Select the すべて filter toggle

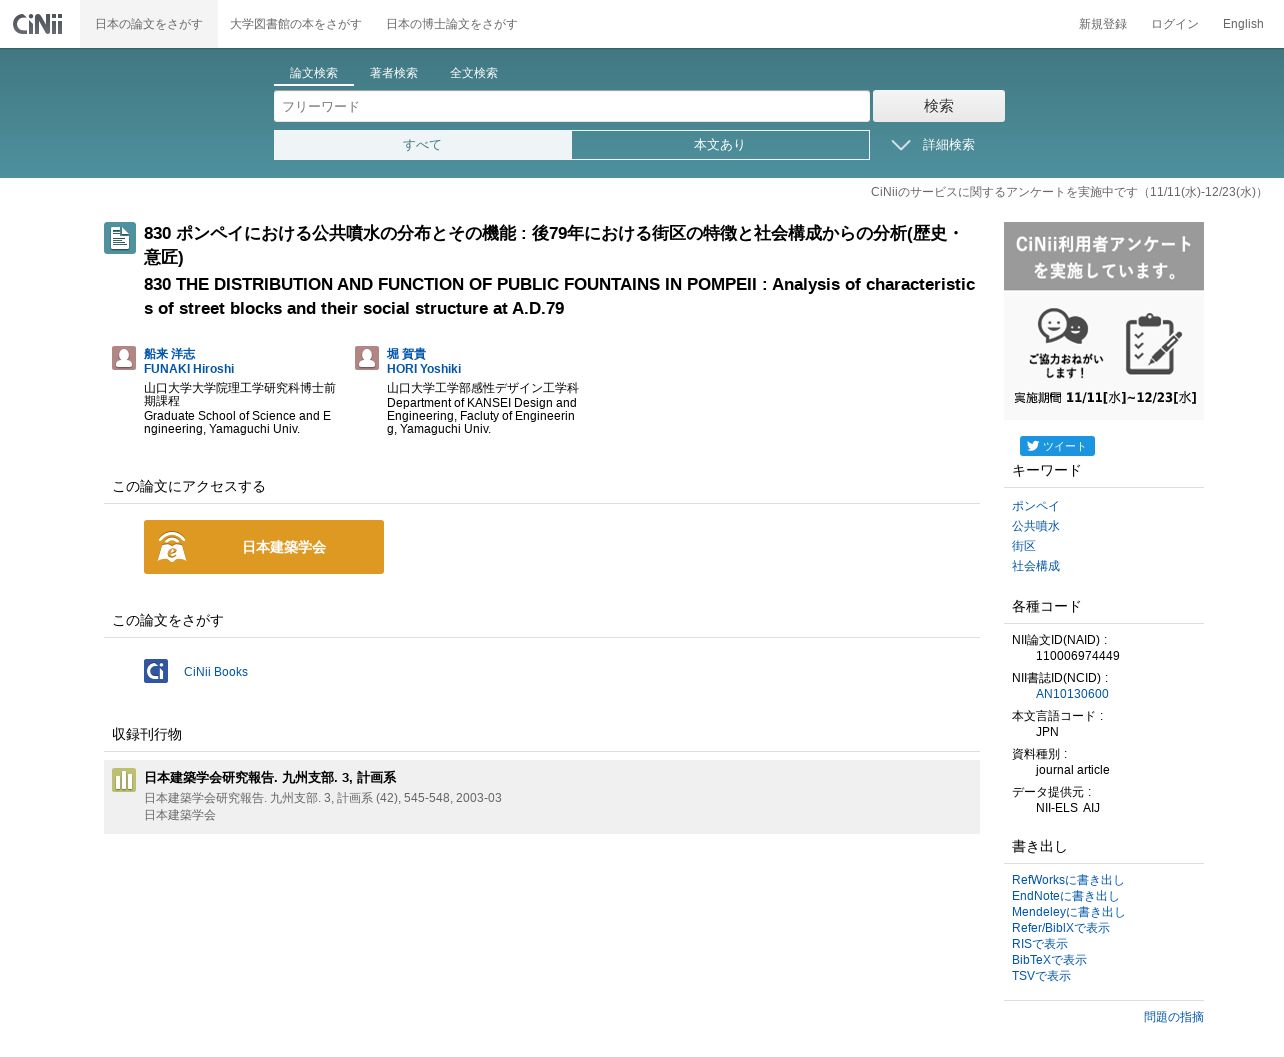(422, 145)
